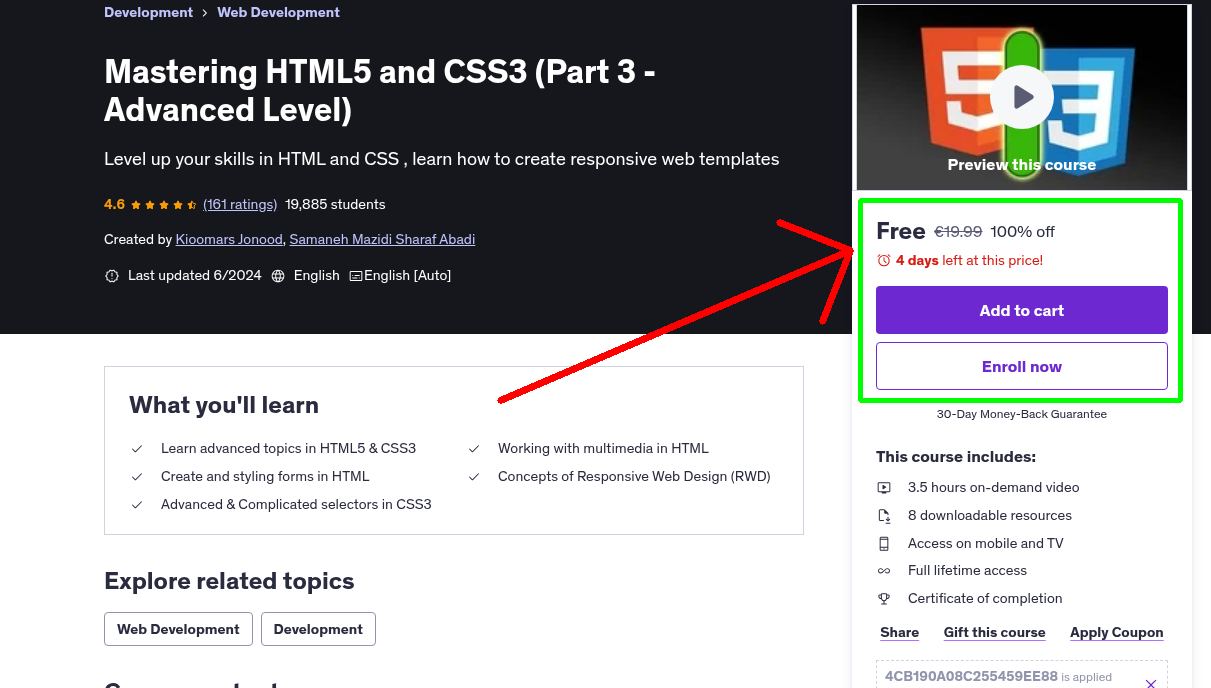Click the Preview this course label

pyautogui.click(x=1022, y=165)
